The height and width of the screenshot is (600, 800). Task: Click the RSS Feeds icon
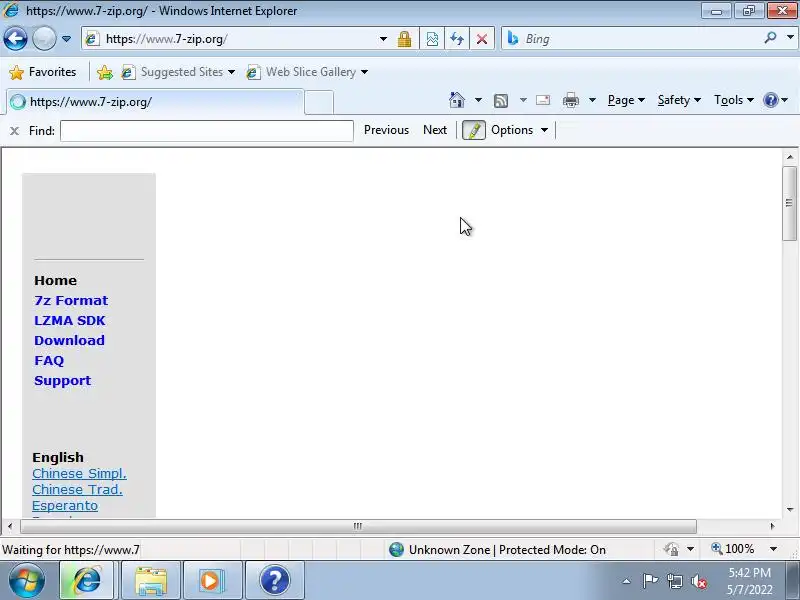(x=501, y=101)
